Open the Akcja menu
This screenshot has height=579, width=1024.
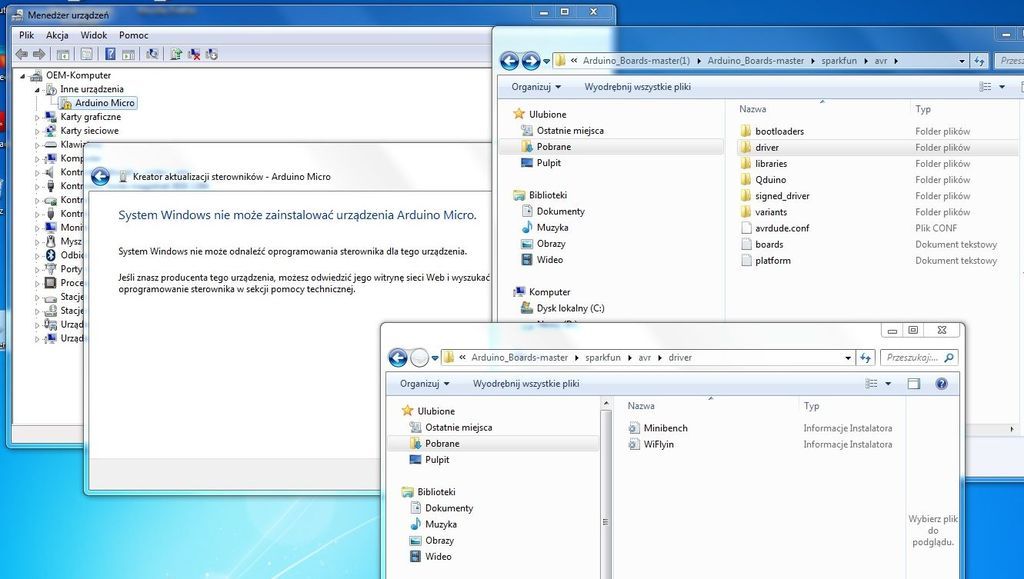click(57, 35)
